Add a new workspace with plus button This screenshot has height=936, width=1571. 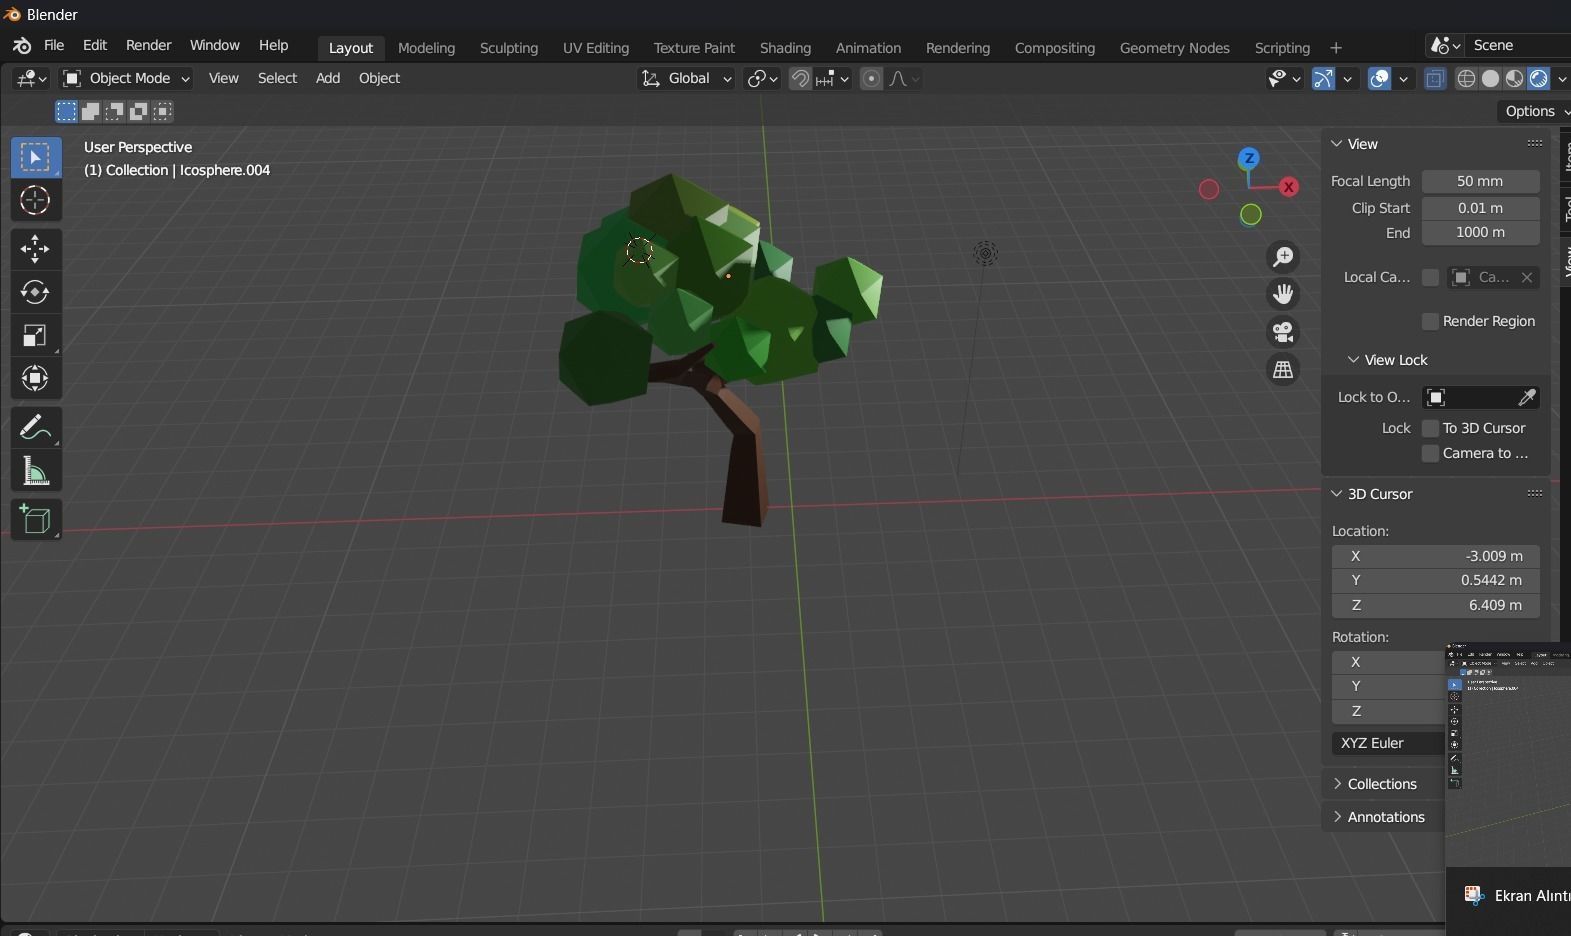click(x=1336, y=48)
